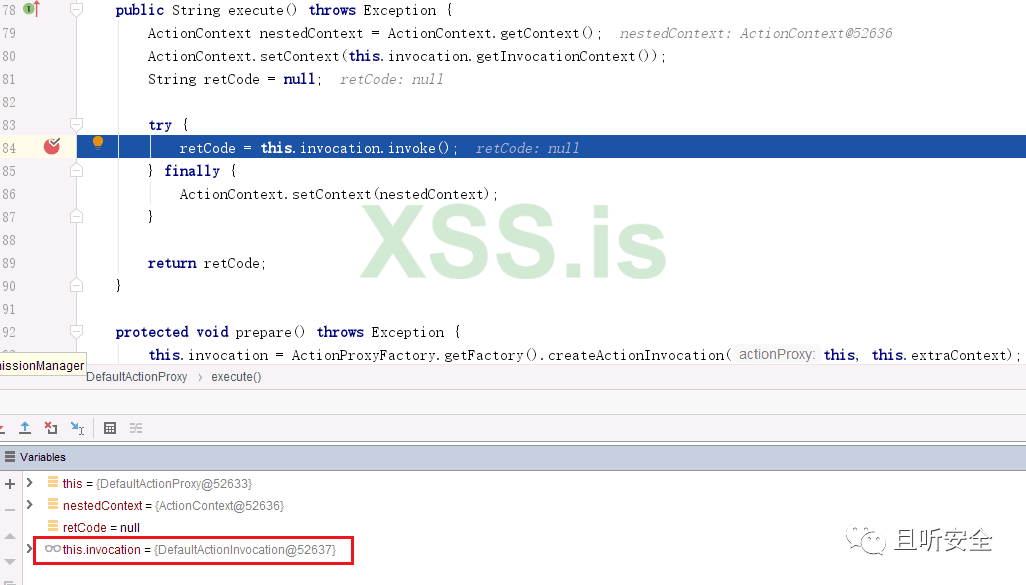Image resolution: width=1026 pixels, height=585 pixels.
Task: Select the 'this = {DefaultActionProxy@52633}' row
Action: [x=157, y=484]
